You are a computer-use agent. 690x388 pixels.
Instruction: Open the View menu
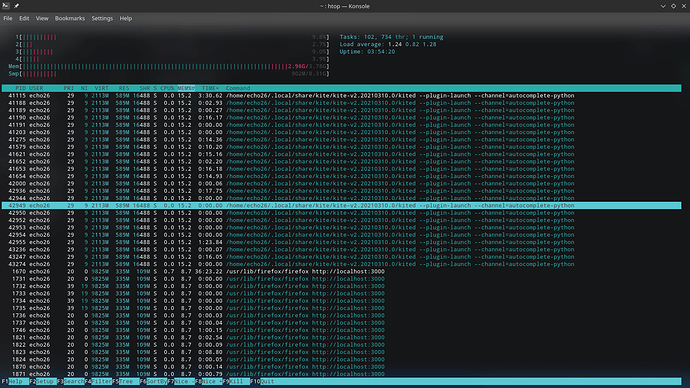[42, 18]
